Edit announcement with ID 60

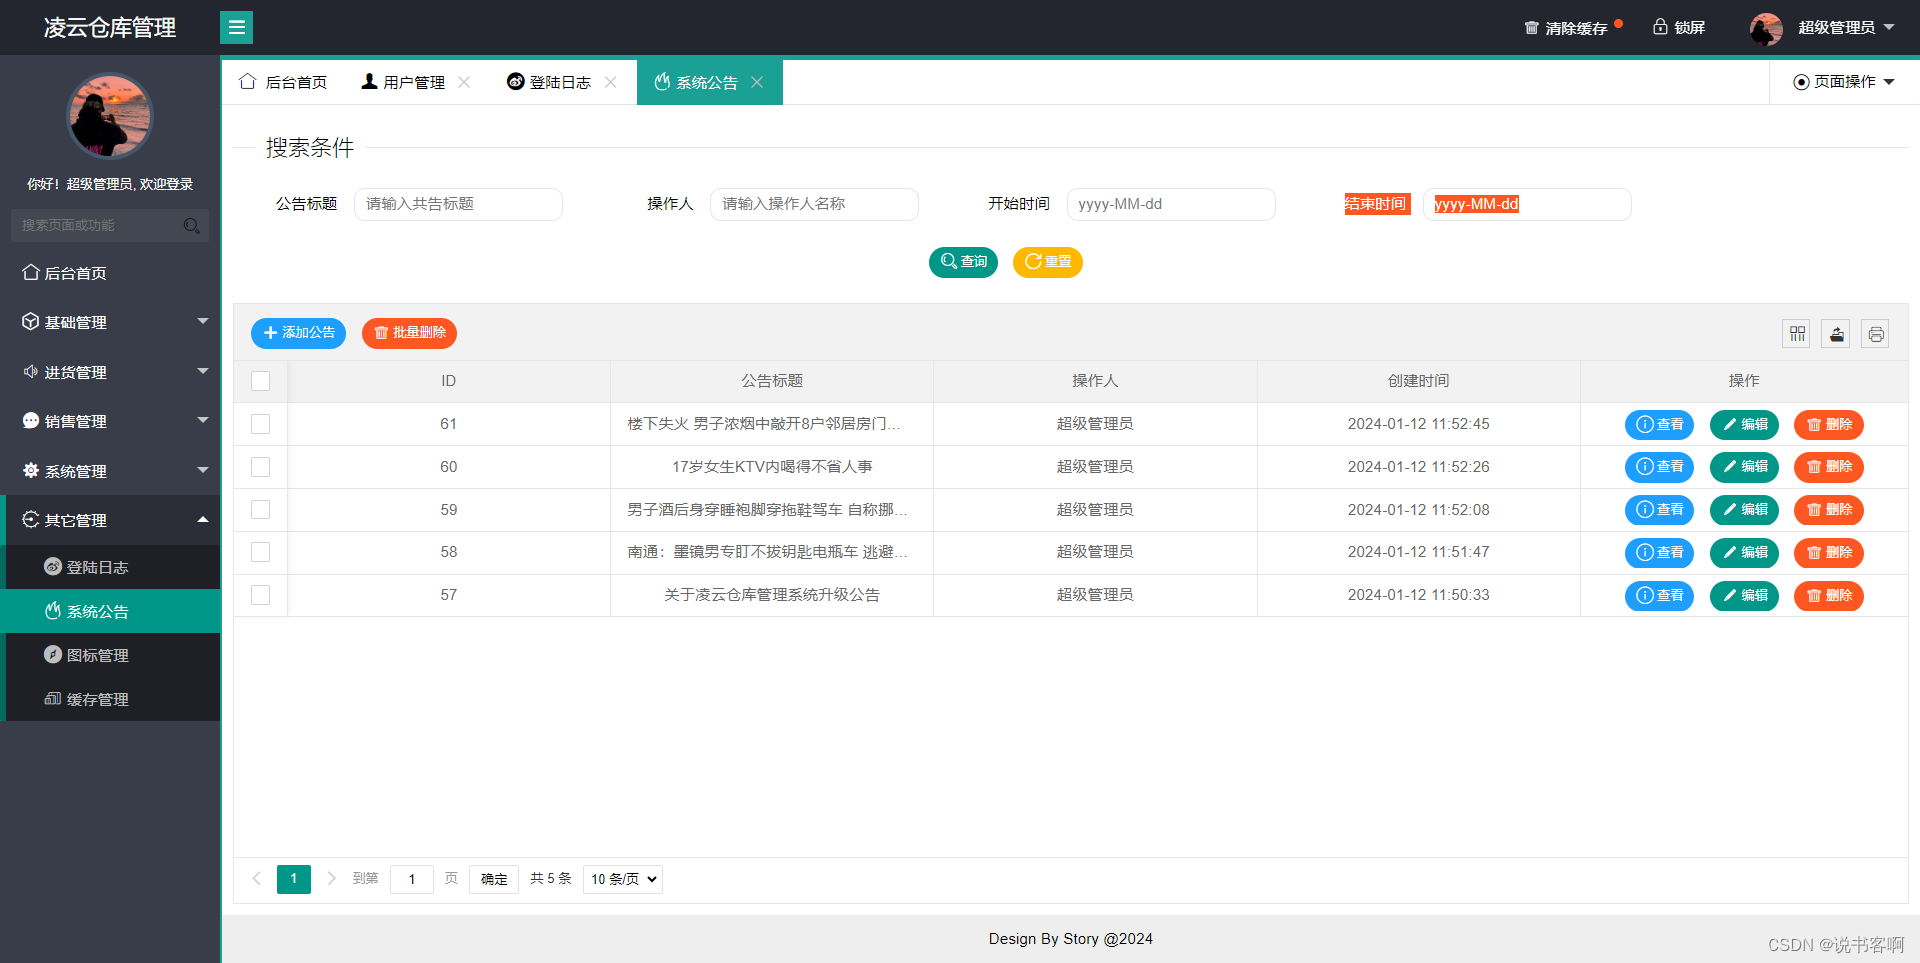coord(1744,467)
